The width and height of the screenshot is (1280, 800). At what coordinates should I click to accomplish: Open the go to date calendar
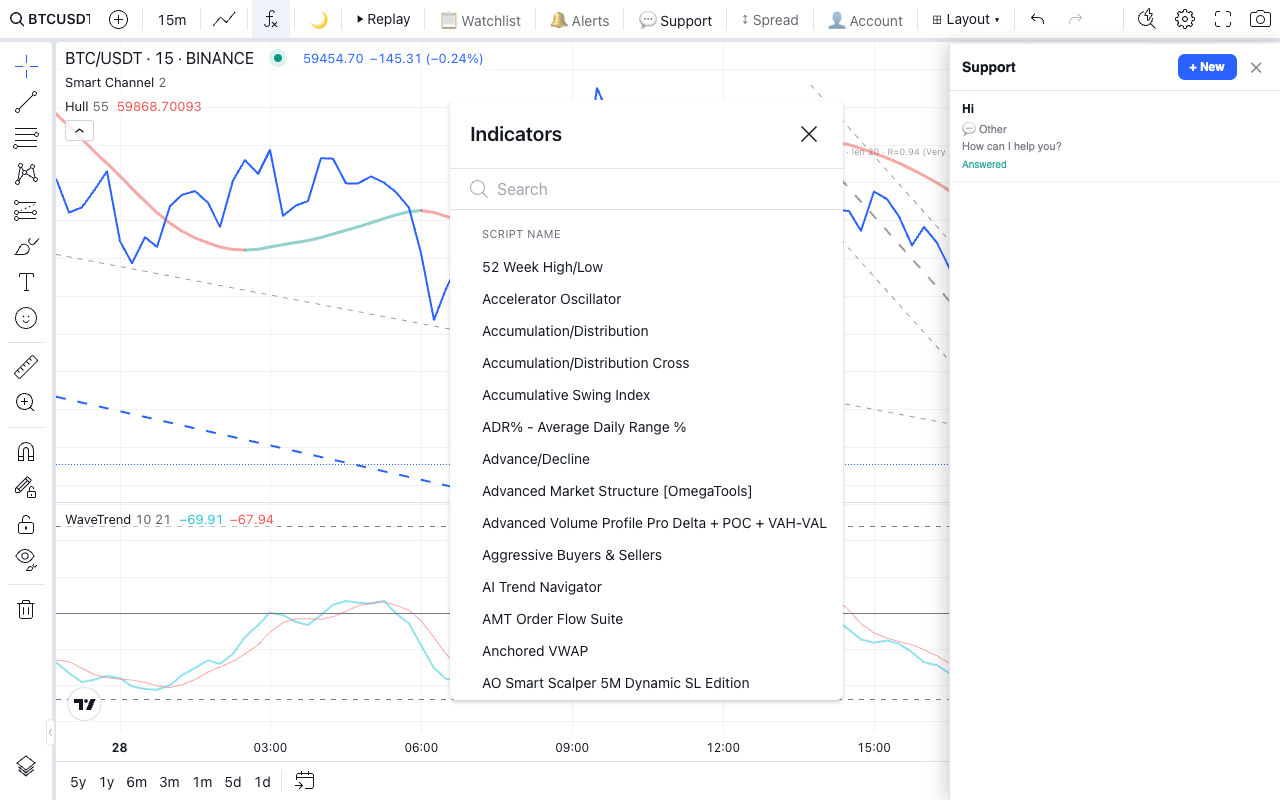pyautogui.click(x=305, y=781)
